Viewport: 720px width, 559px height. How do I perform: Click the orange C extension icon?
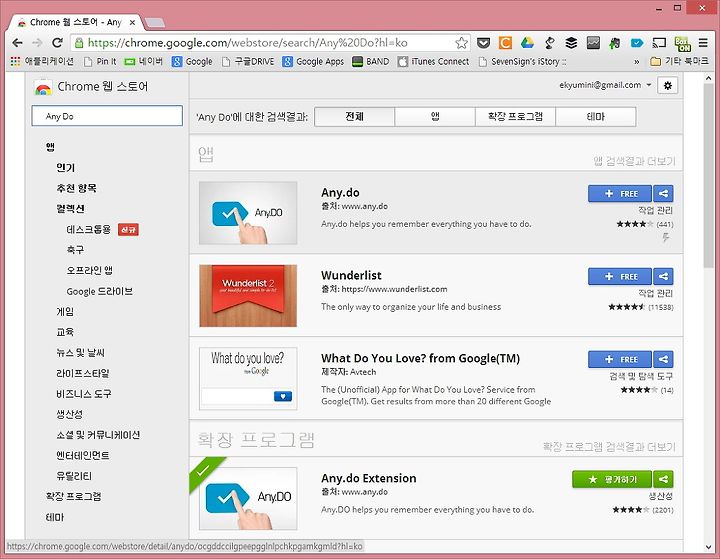[505, 43]
